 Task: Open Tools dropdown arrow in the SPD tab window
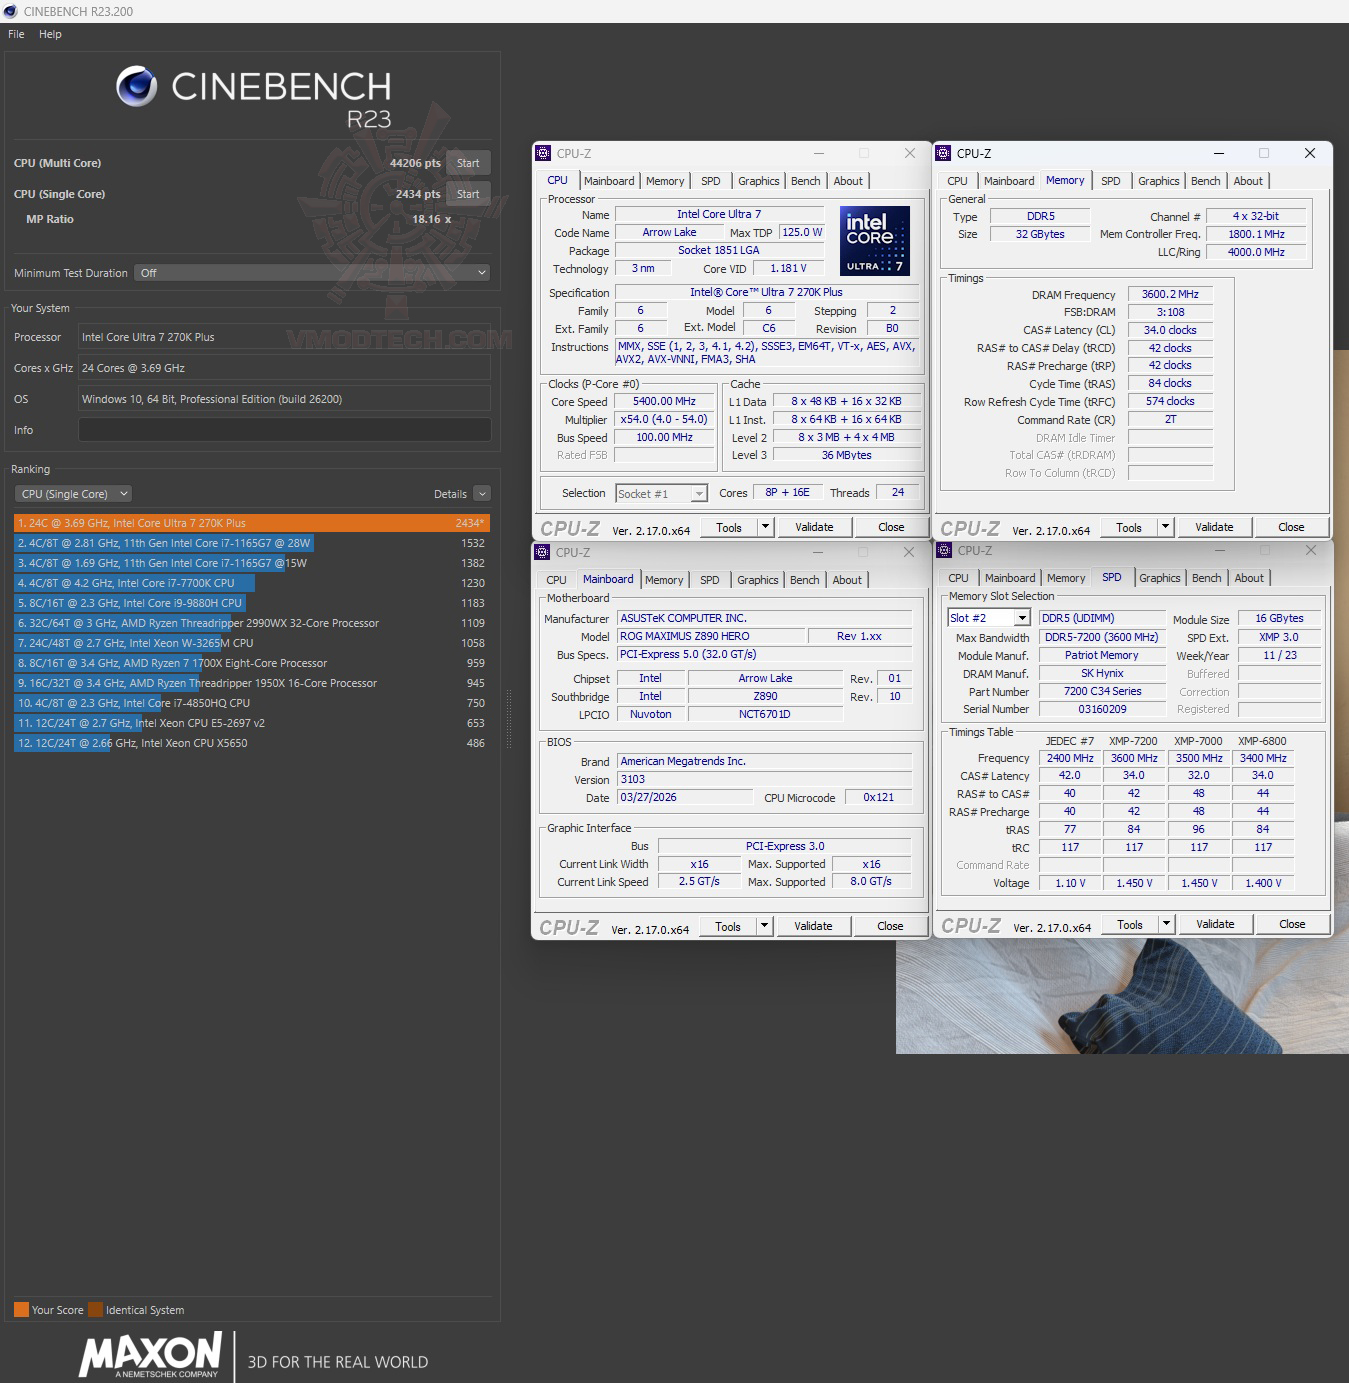[x=1166, y=924]
